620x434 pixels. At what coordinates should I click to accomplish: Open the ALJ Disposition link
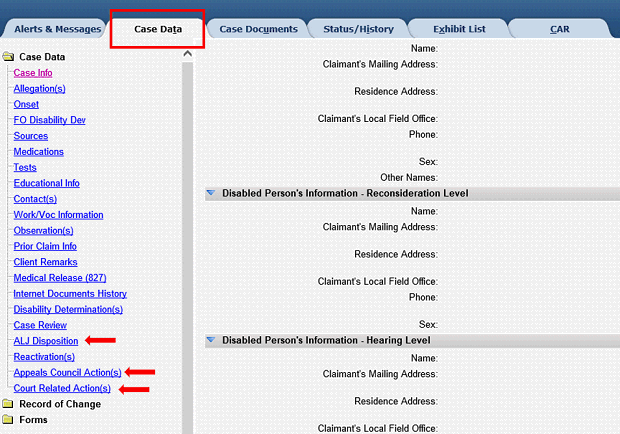46,341
